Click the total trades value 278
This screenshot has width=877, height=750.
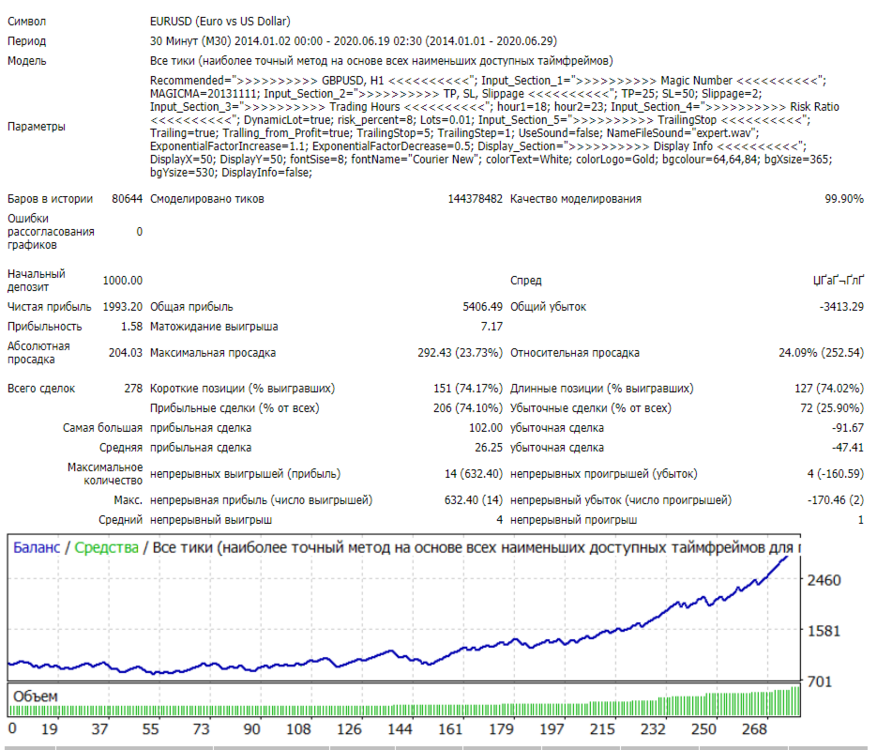coord(134,388)
